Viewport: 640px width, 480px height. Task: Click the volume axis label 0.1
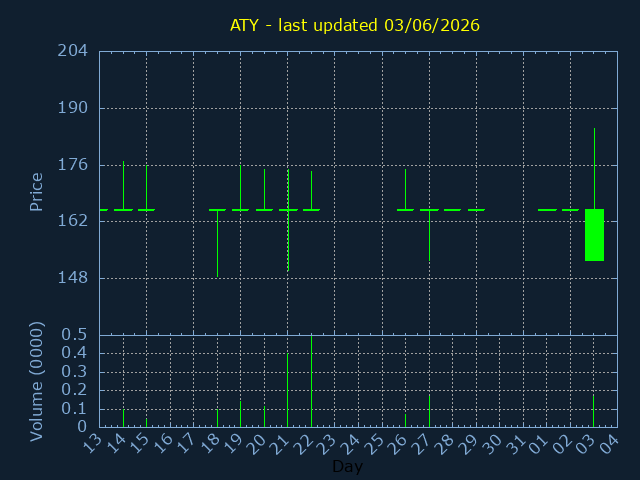74,409
